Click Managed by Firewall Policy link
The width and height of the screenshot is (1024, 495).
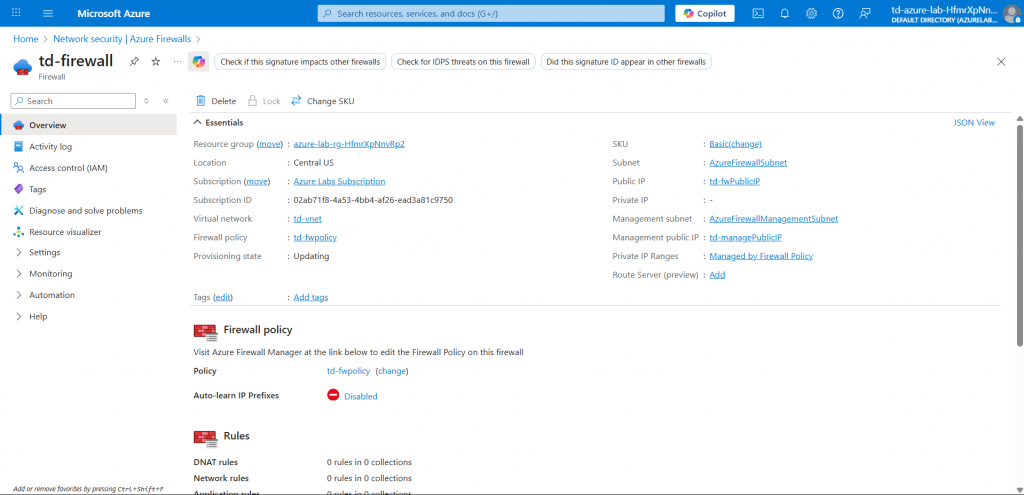[x=761, y=256]
